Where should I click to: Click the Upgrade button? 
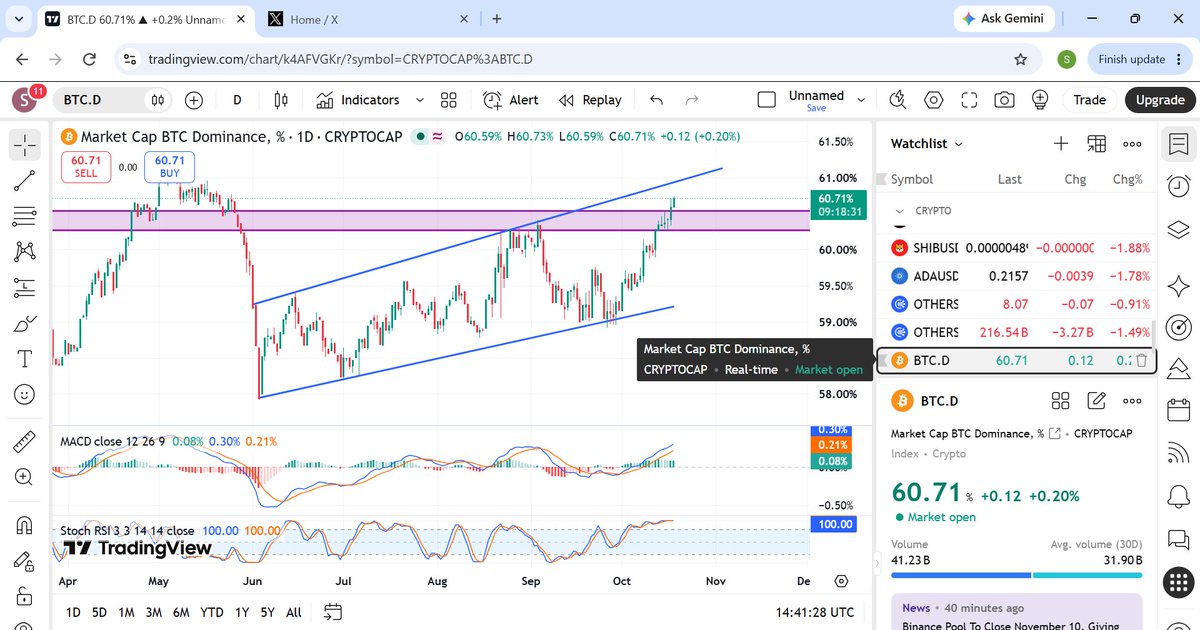[x=1160, y=100]
